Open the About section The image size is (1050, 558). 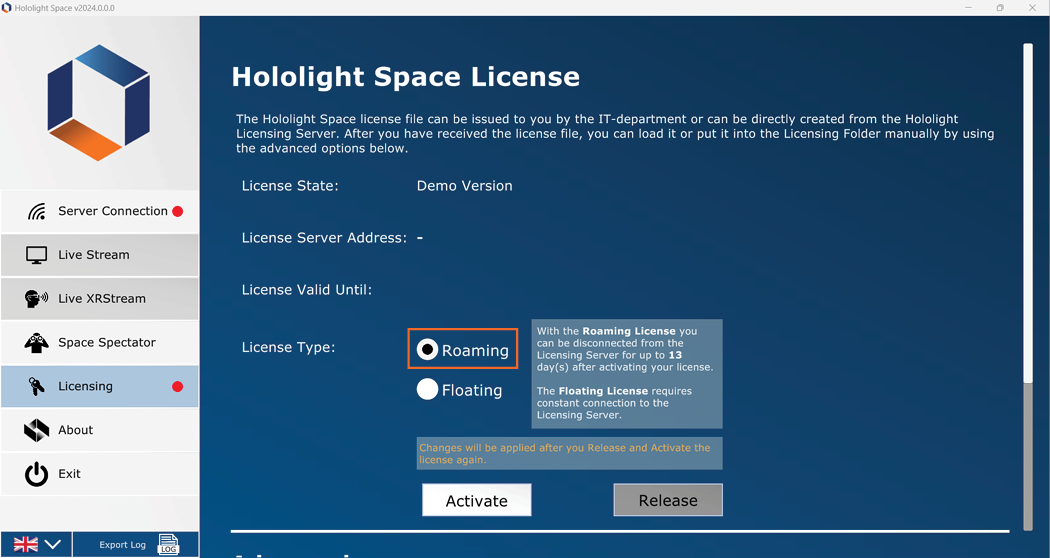coord(100,430)
